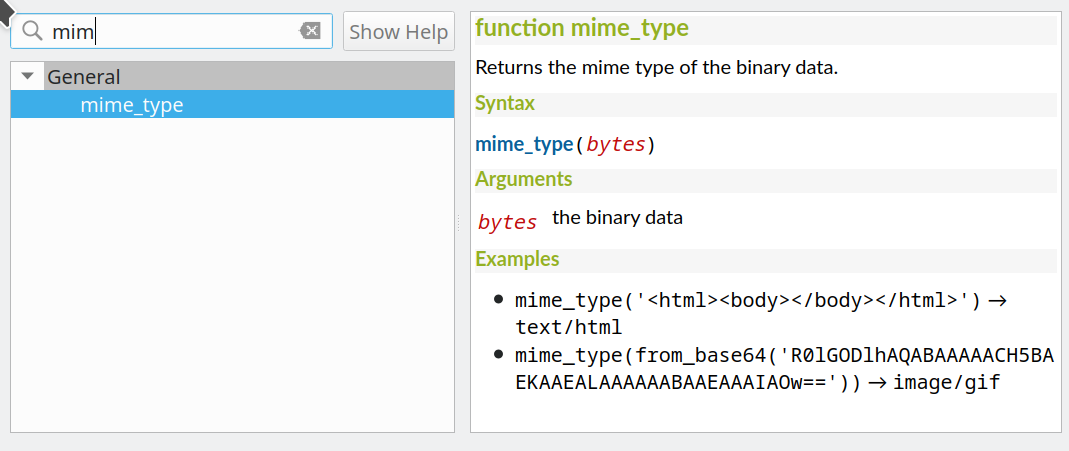Collapse the General group triangle

[x=28, y=77]
